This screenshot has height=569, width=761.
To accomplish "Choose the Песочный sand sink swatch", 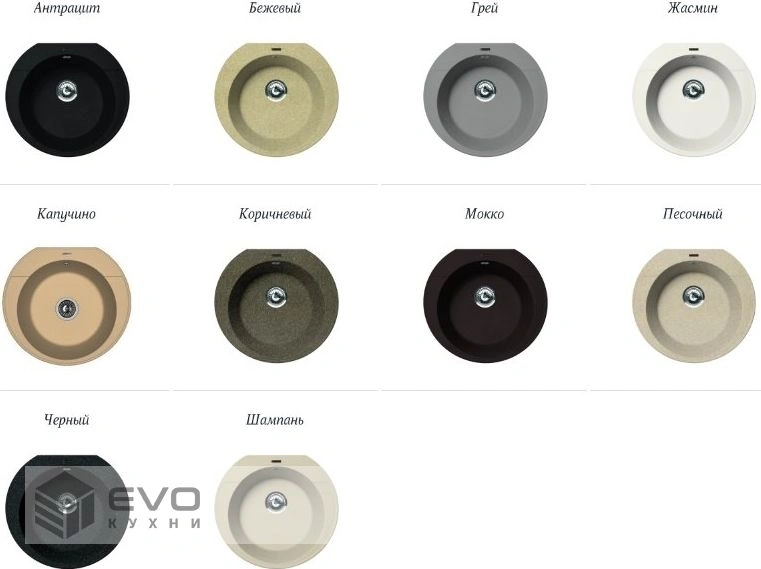I will [x=694, y=306].
